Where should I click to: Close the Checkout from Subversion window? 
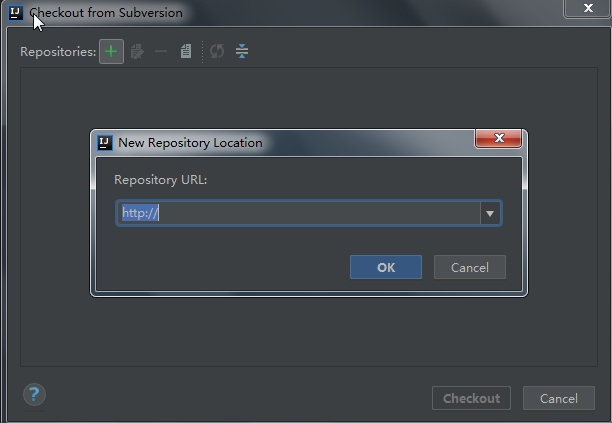coord(588,8)
